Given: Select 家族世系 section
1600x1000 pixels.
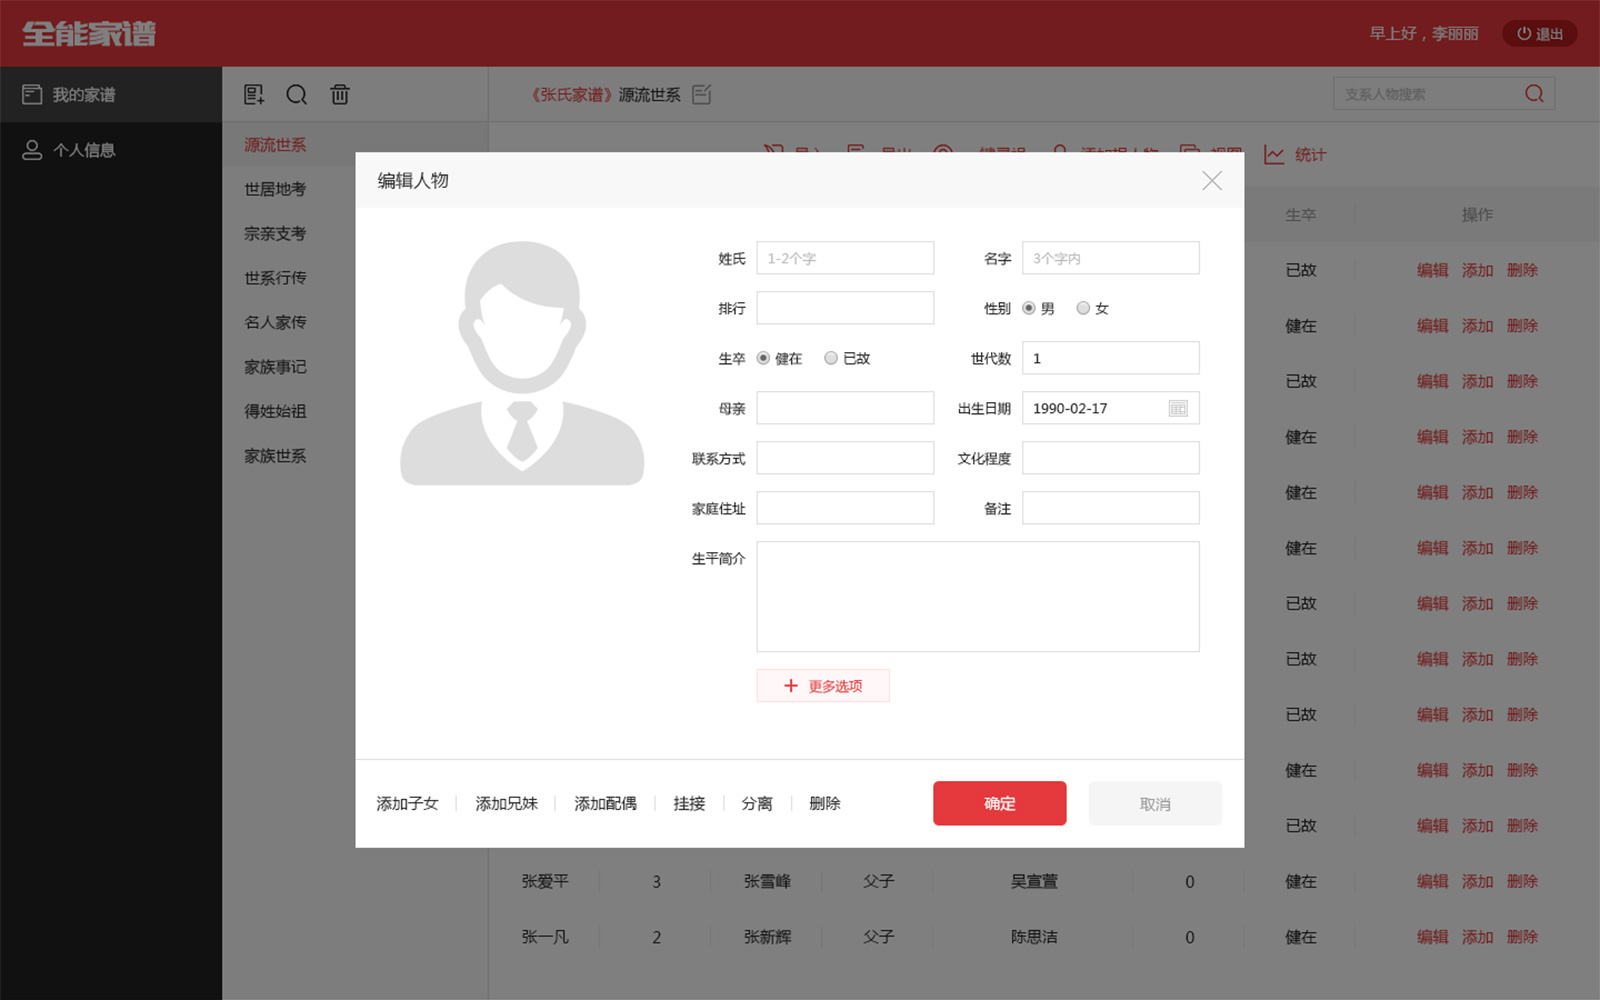Looking at the screenshot, I should click(276, 456).
